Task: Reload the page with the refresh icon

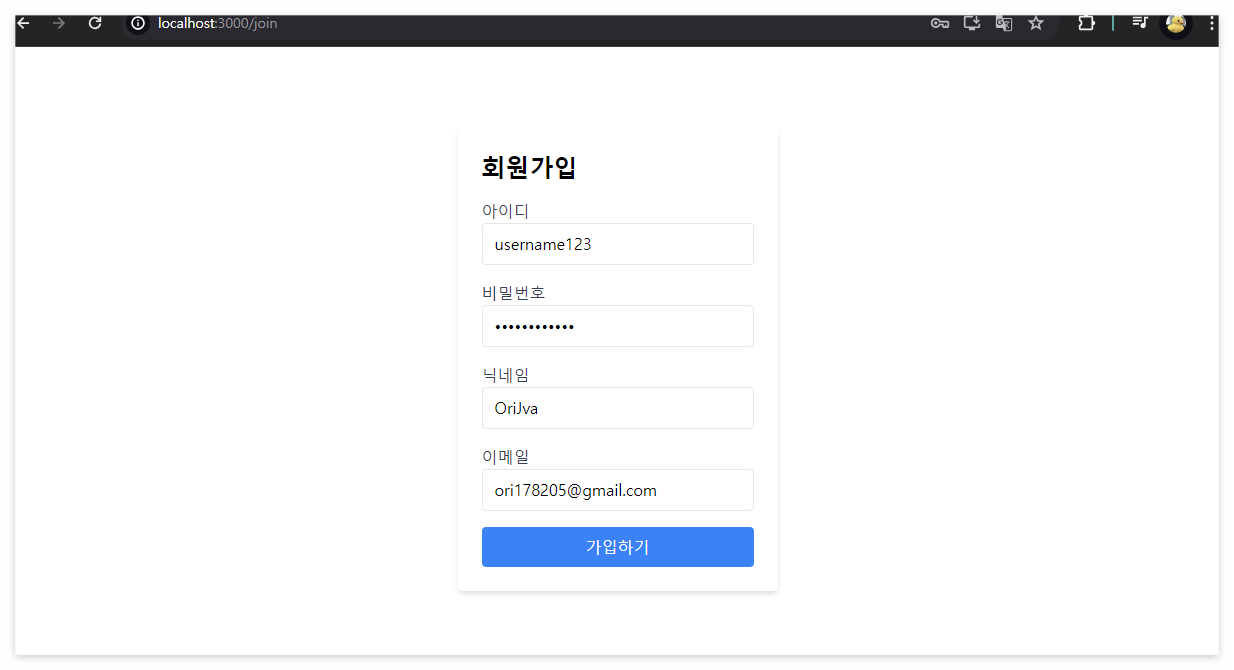Action: click(95, 23)
